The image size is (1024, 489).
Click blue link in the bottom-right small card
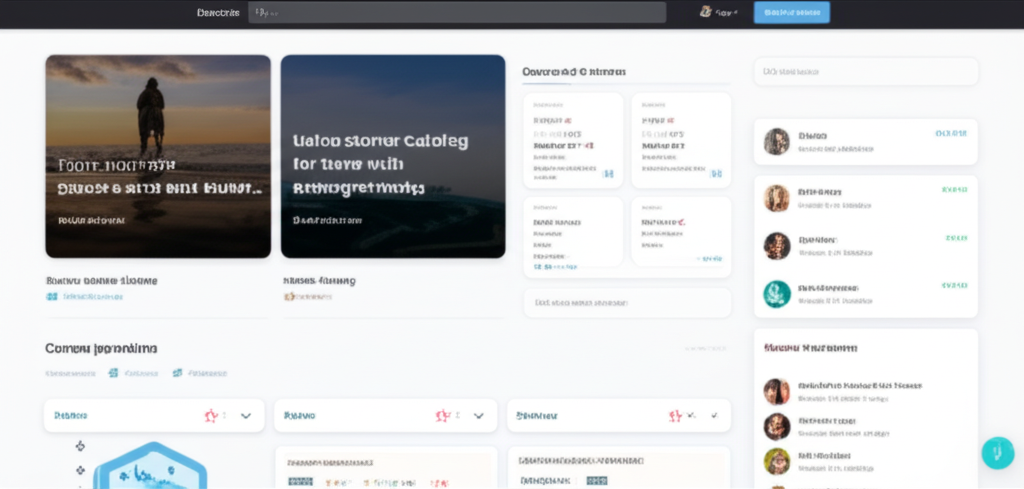710,259
